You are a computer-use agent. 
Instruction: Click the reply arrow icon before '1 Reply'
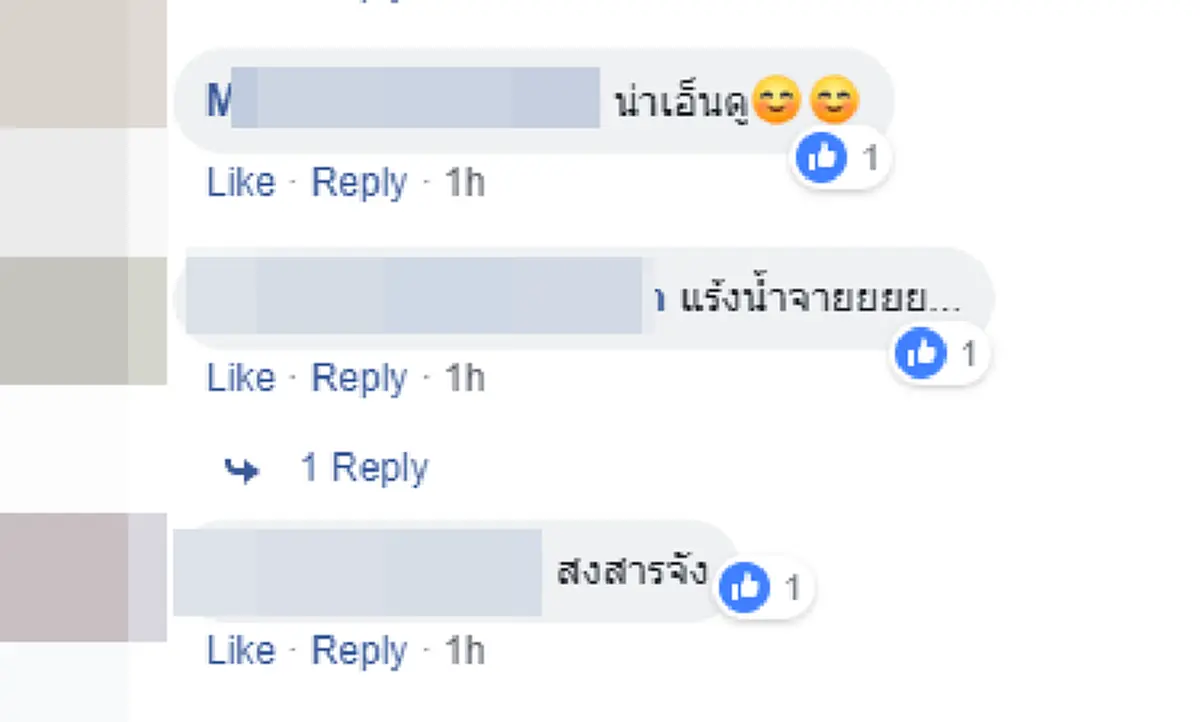243,466
